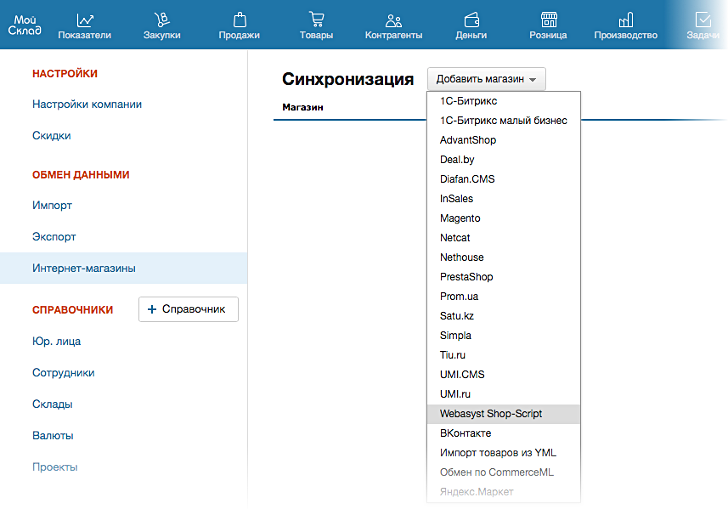
Task: Open Показатели chart icon
Action: (x=85, y=19)
